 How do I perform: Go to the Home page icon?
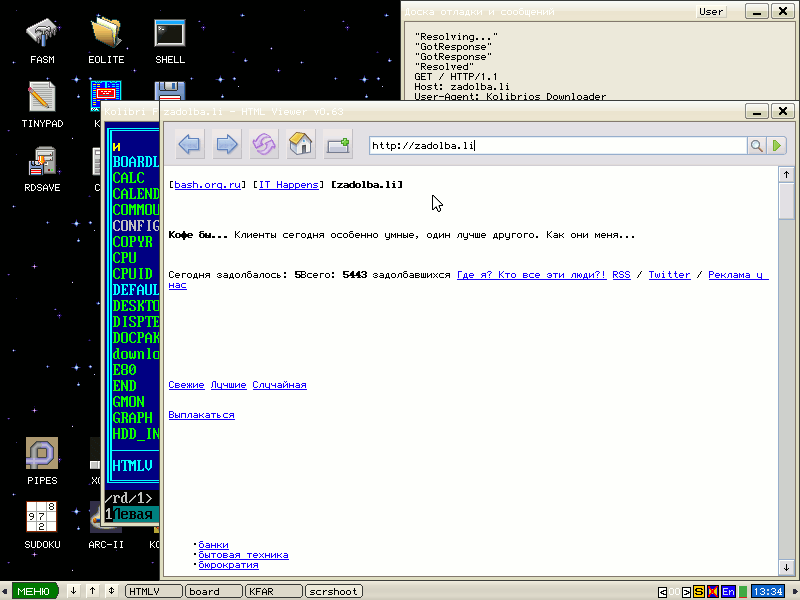tap(301, 145)
